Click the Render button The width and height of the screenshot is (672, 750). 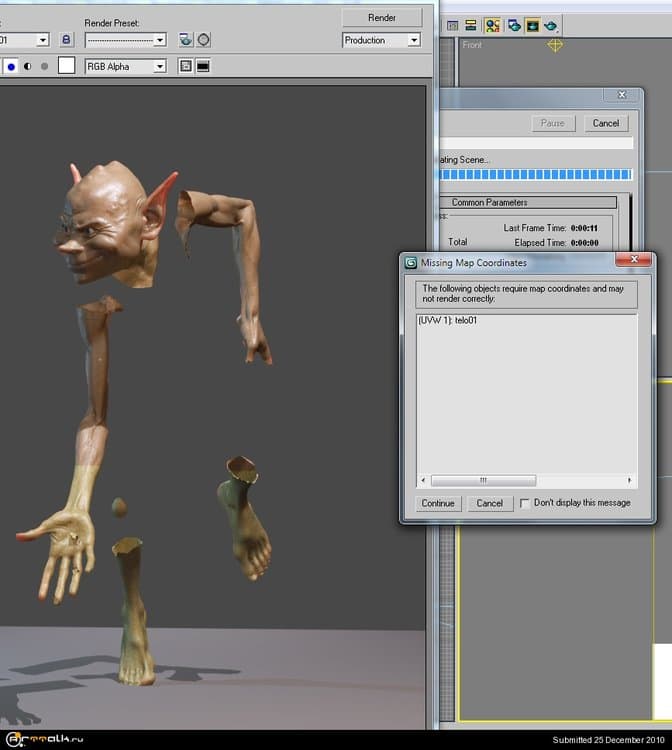pos(381,17)
